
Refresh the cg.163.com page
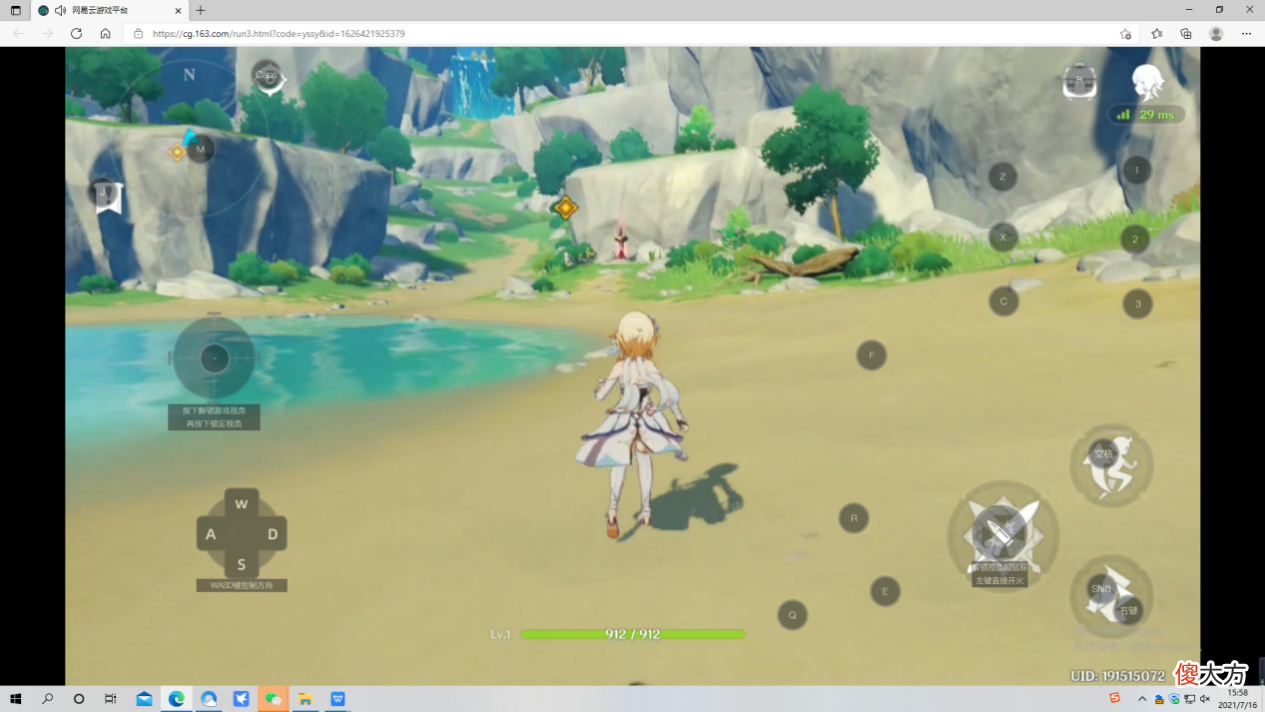[x=76, y=33]
